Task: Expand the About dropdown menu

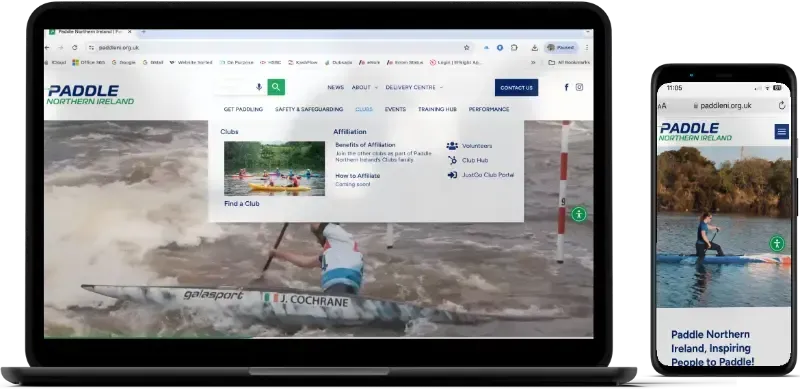Action: (365, 87)
